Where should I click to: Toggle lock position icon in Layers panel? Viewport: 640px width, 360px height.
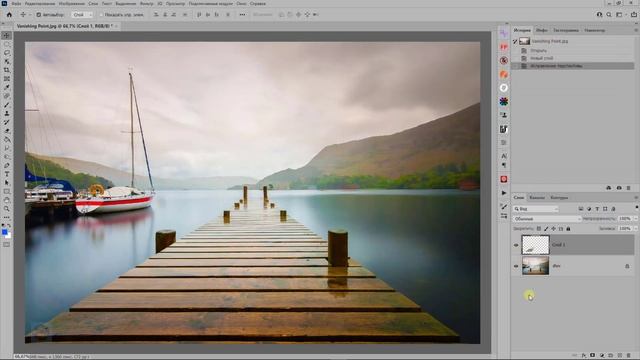coord(553,229)
